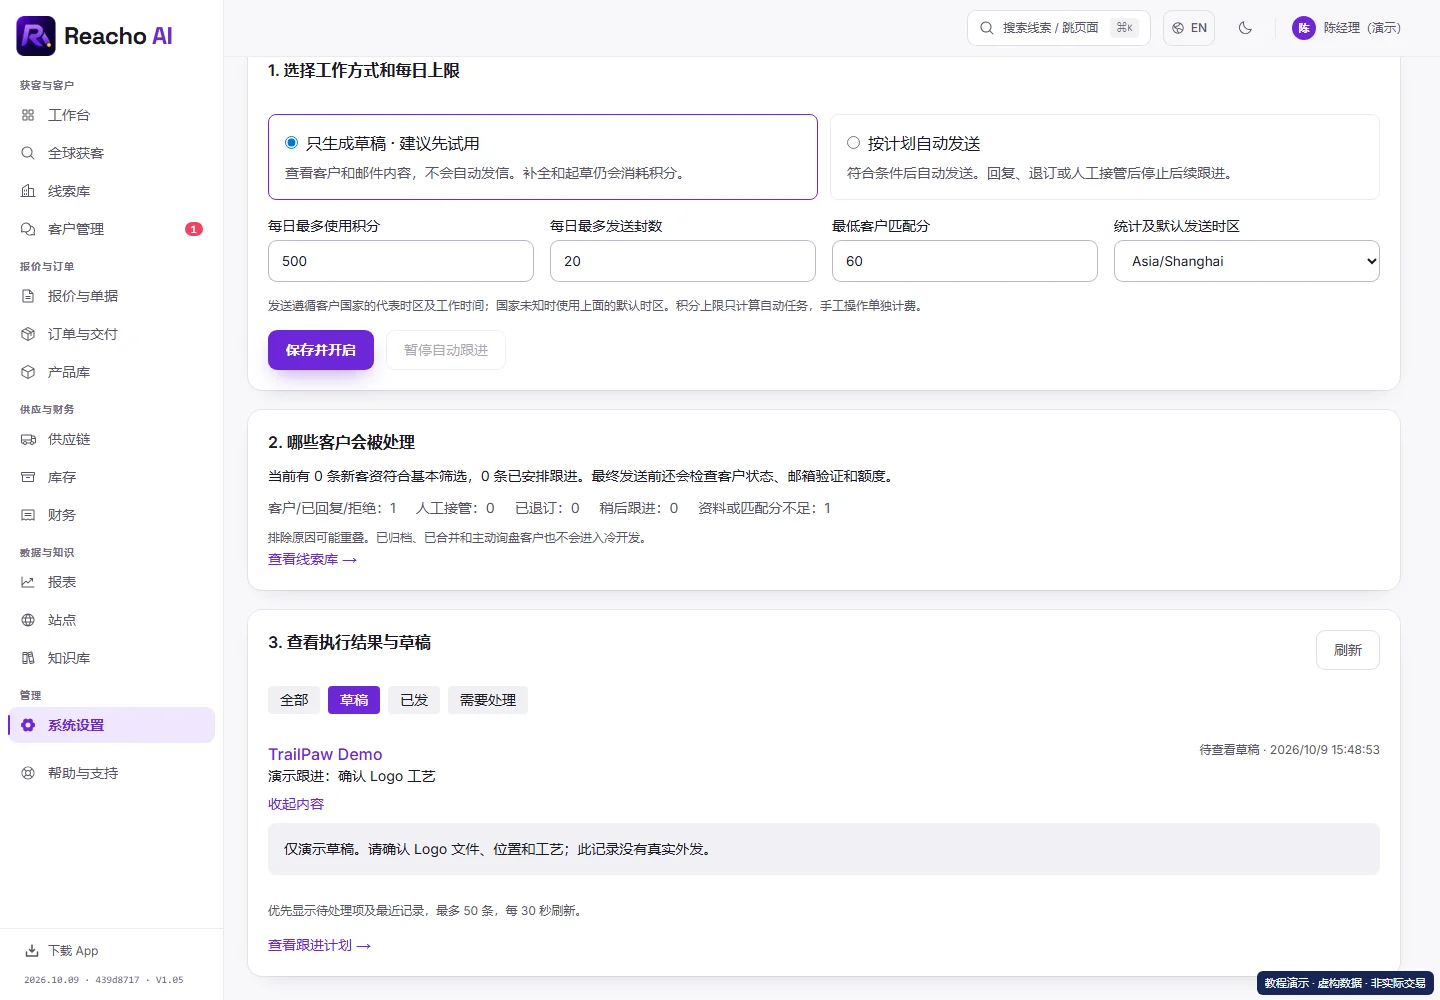This screenshot has height=1000, width=1440.
Task: Open 供应链 truck icon
Action: click(28, 439)
